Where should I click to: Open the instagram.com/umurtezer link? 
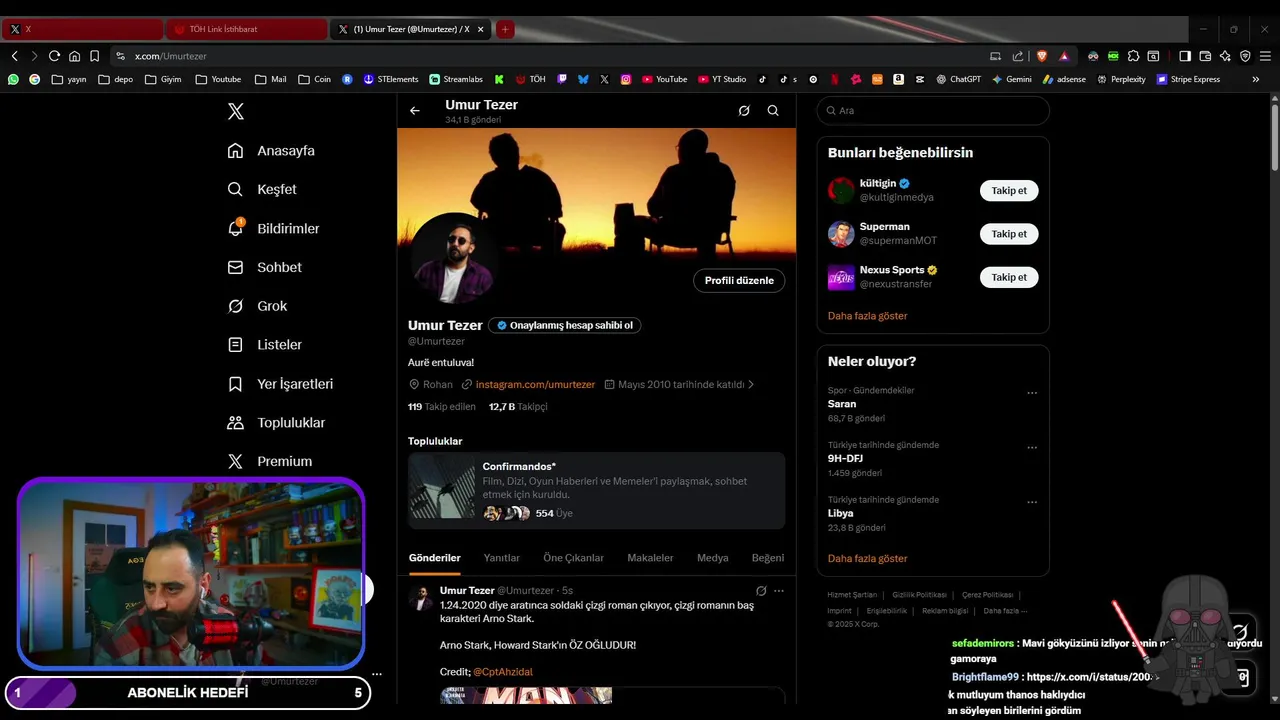pyautogui.click(x=535, y=384)
